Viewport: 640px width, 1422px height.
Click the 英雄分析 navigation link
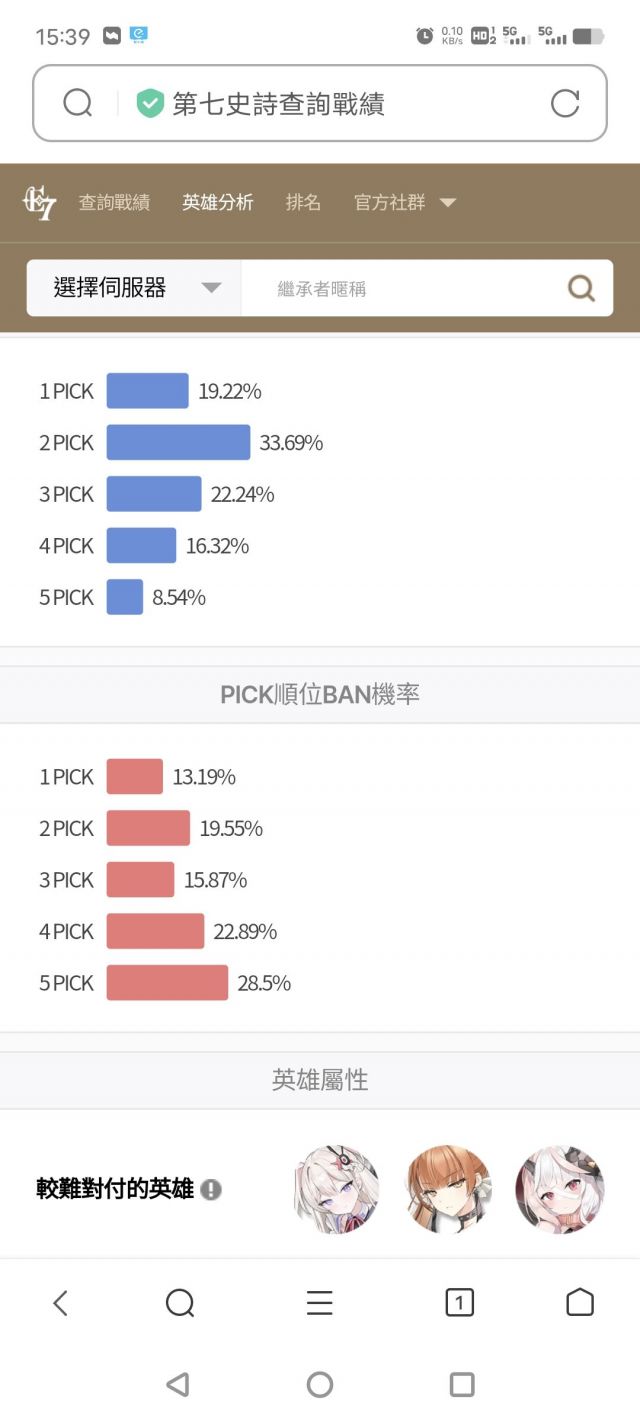tap(217, 202)
